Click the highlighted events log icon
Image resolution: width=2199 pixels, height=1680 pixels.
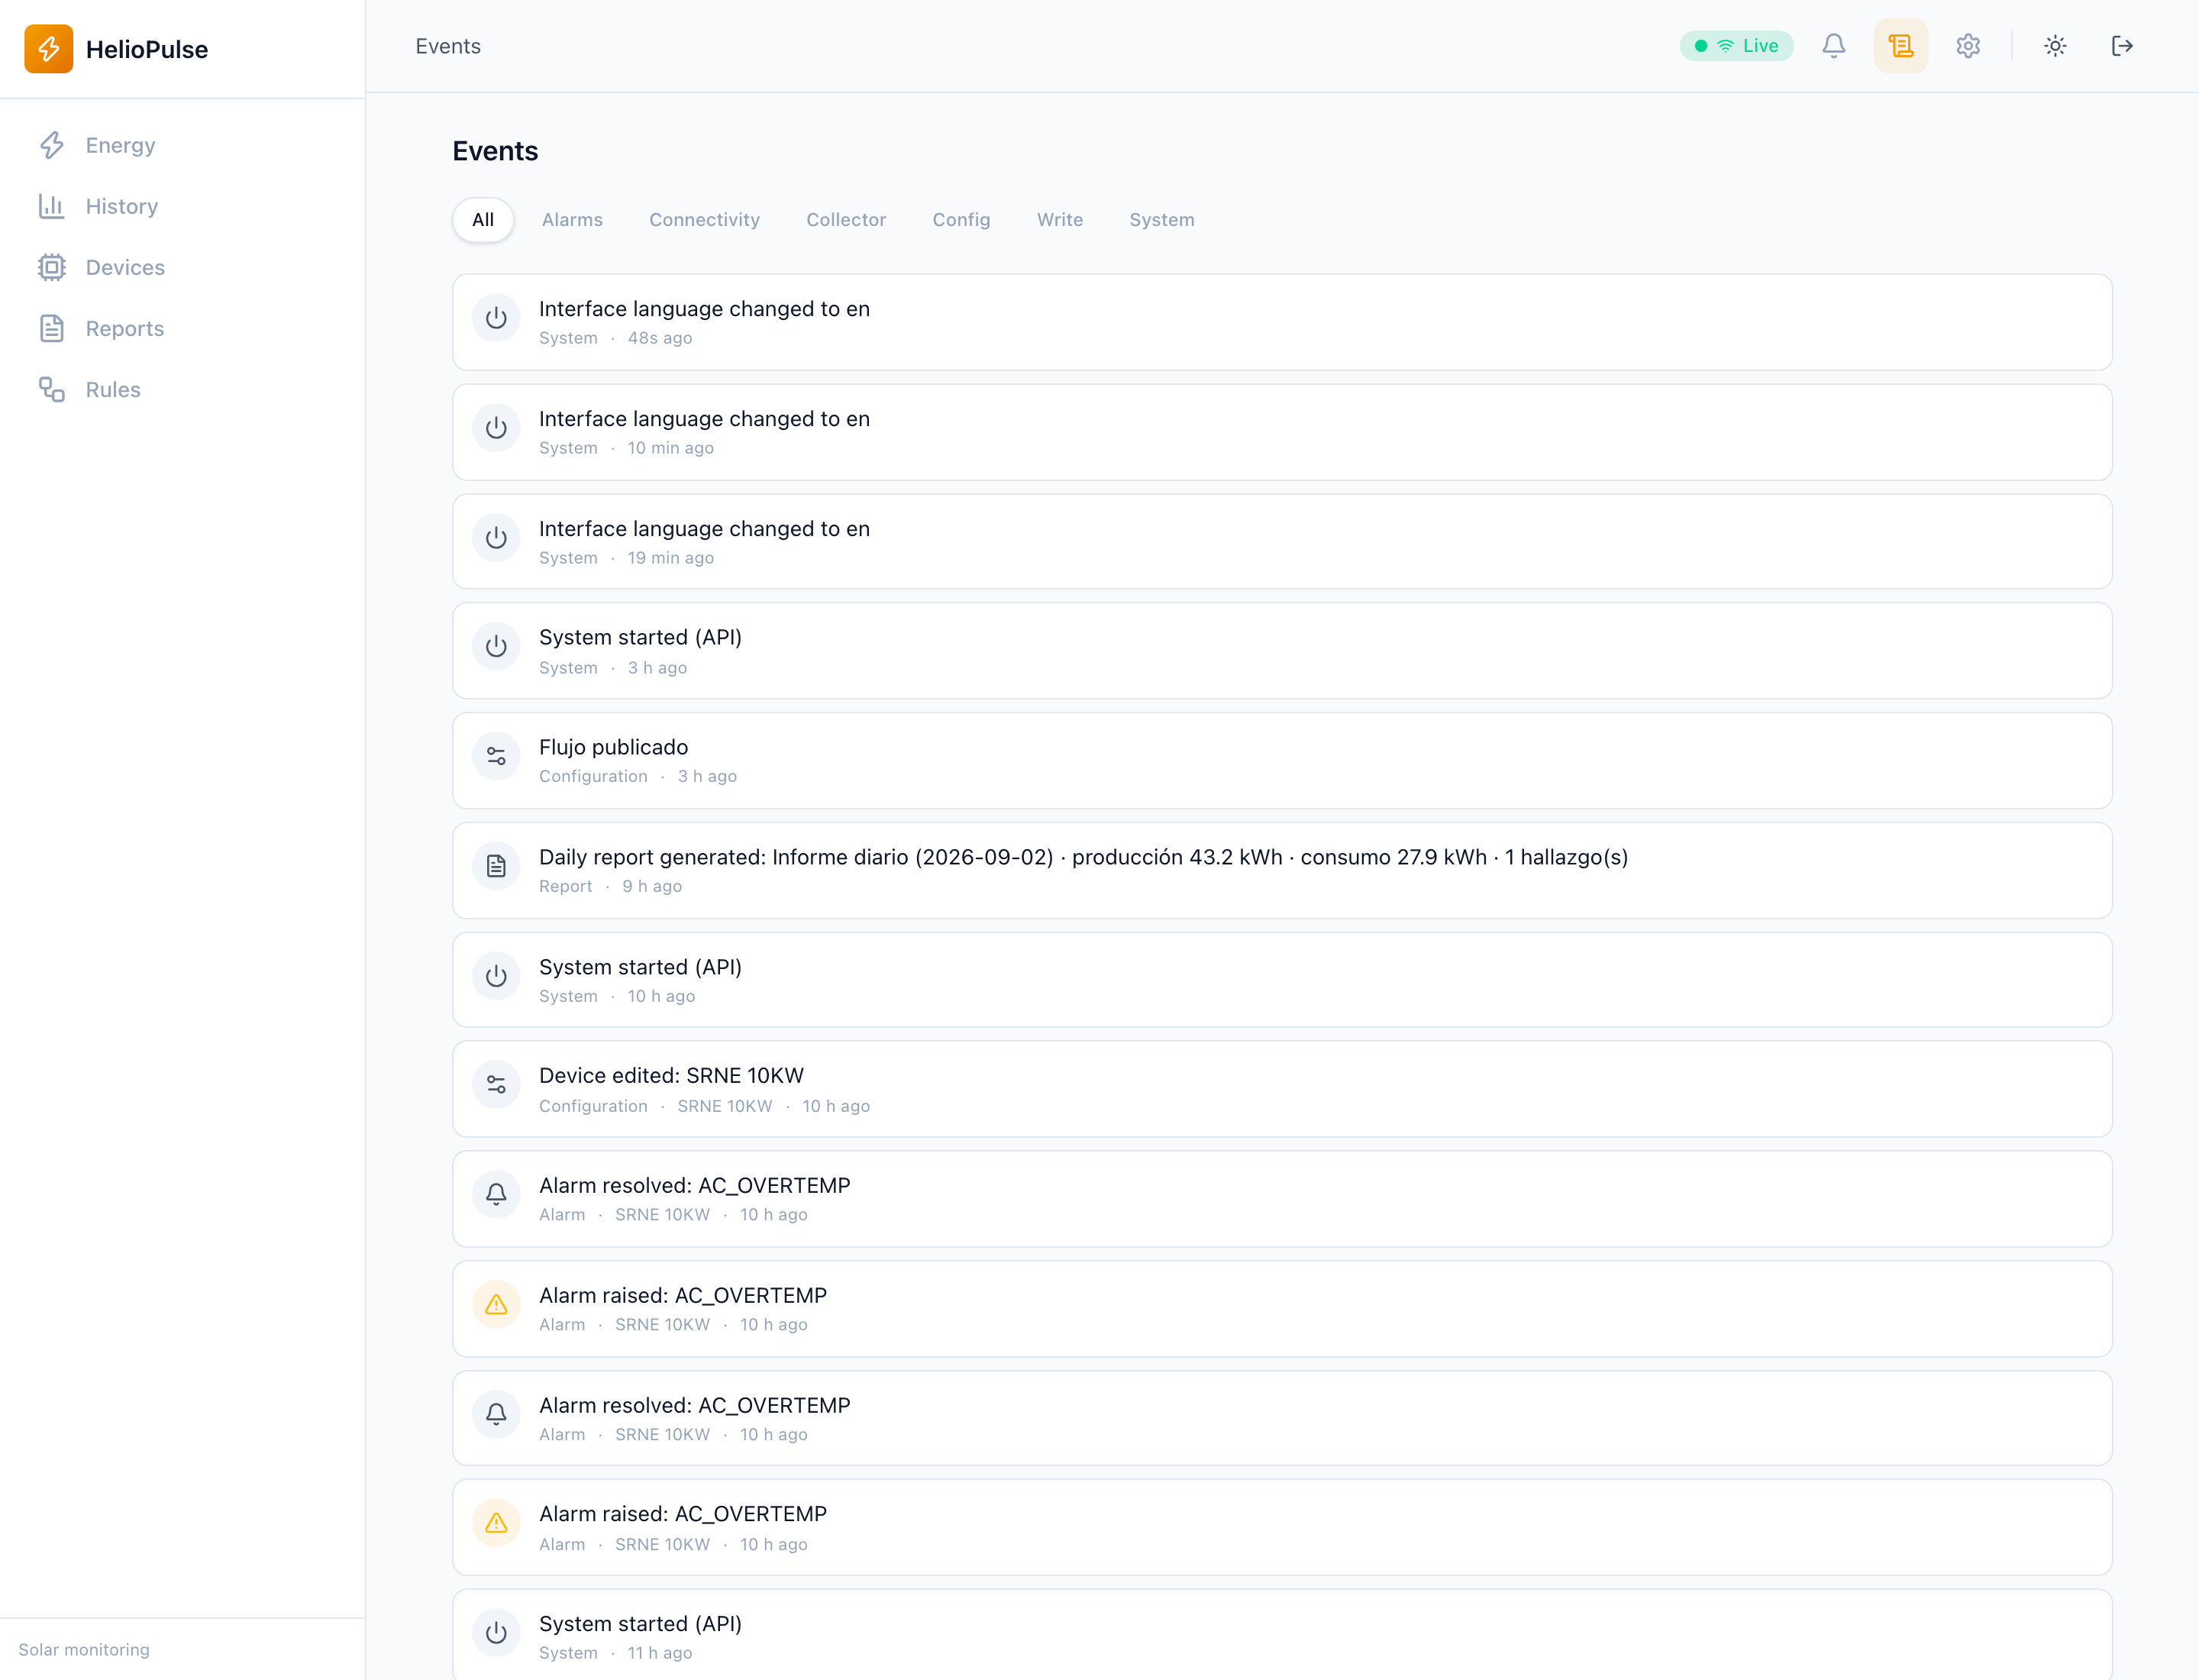coord(1900,46)
